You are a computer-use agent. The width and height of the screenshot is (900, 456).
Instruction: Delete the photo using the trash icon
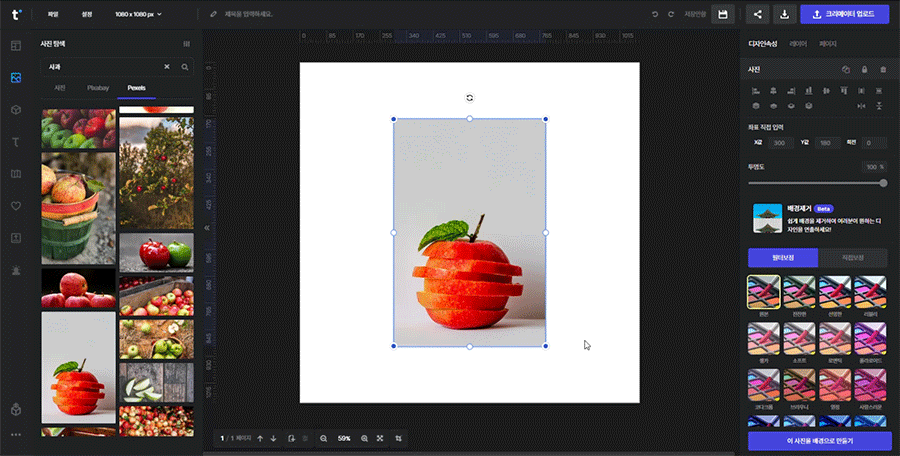pyautogui.click(x=882, y=70)
